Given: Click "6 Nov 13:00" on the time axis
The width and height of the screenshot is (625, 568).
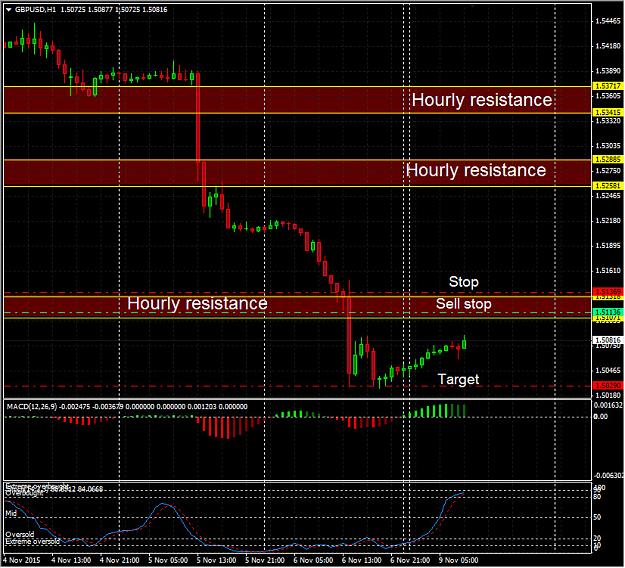Looking at the screenshot, I should [362, 560].
